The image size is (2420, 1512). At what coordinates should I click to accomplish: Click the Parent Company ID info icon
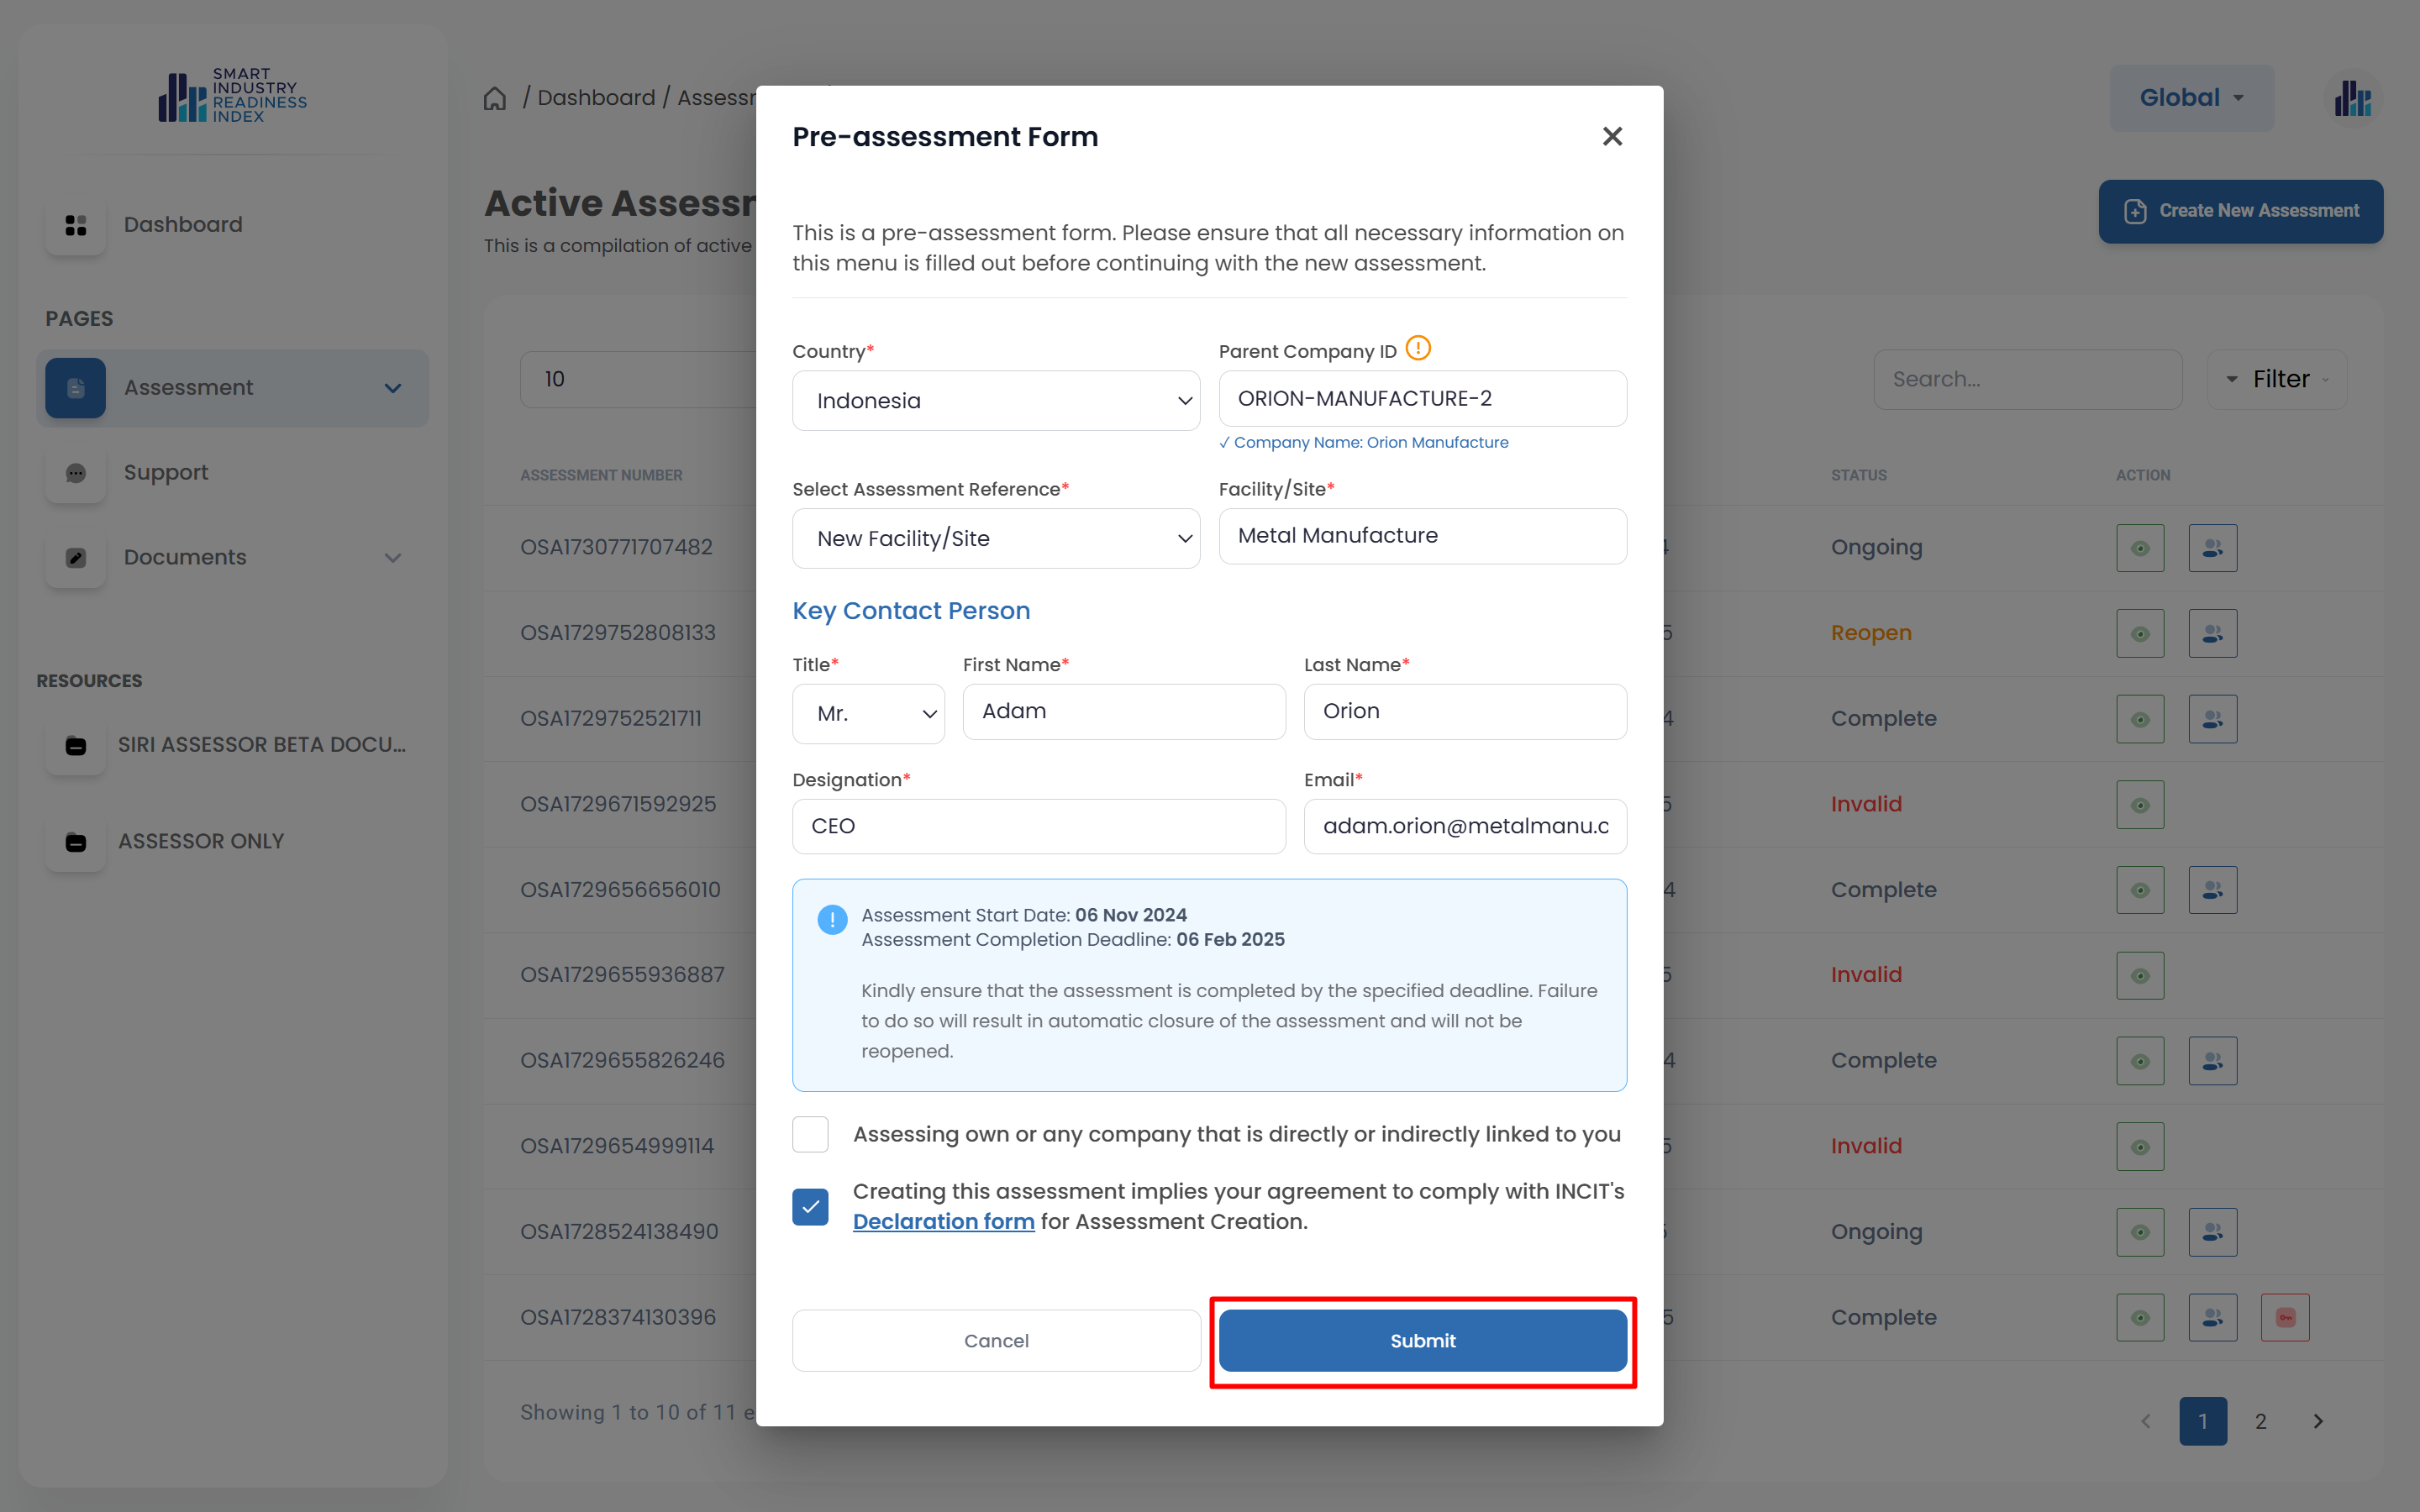(x=1417, y=349)
